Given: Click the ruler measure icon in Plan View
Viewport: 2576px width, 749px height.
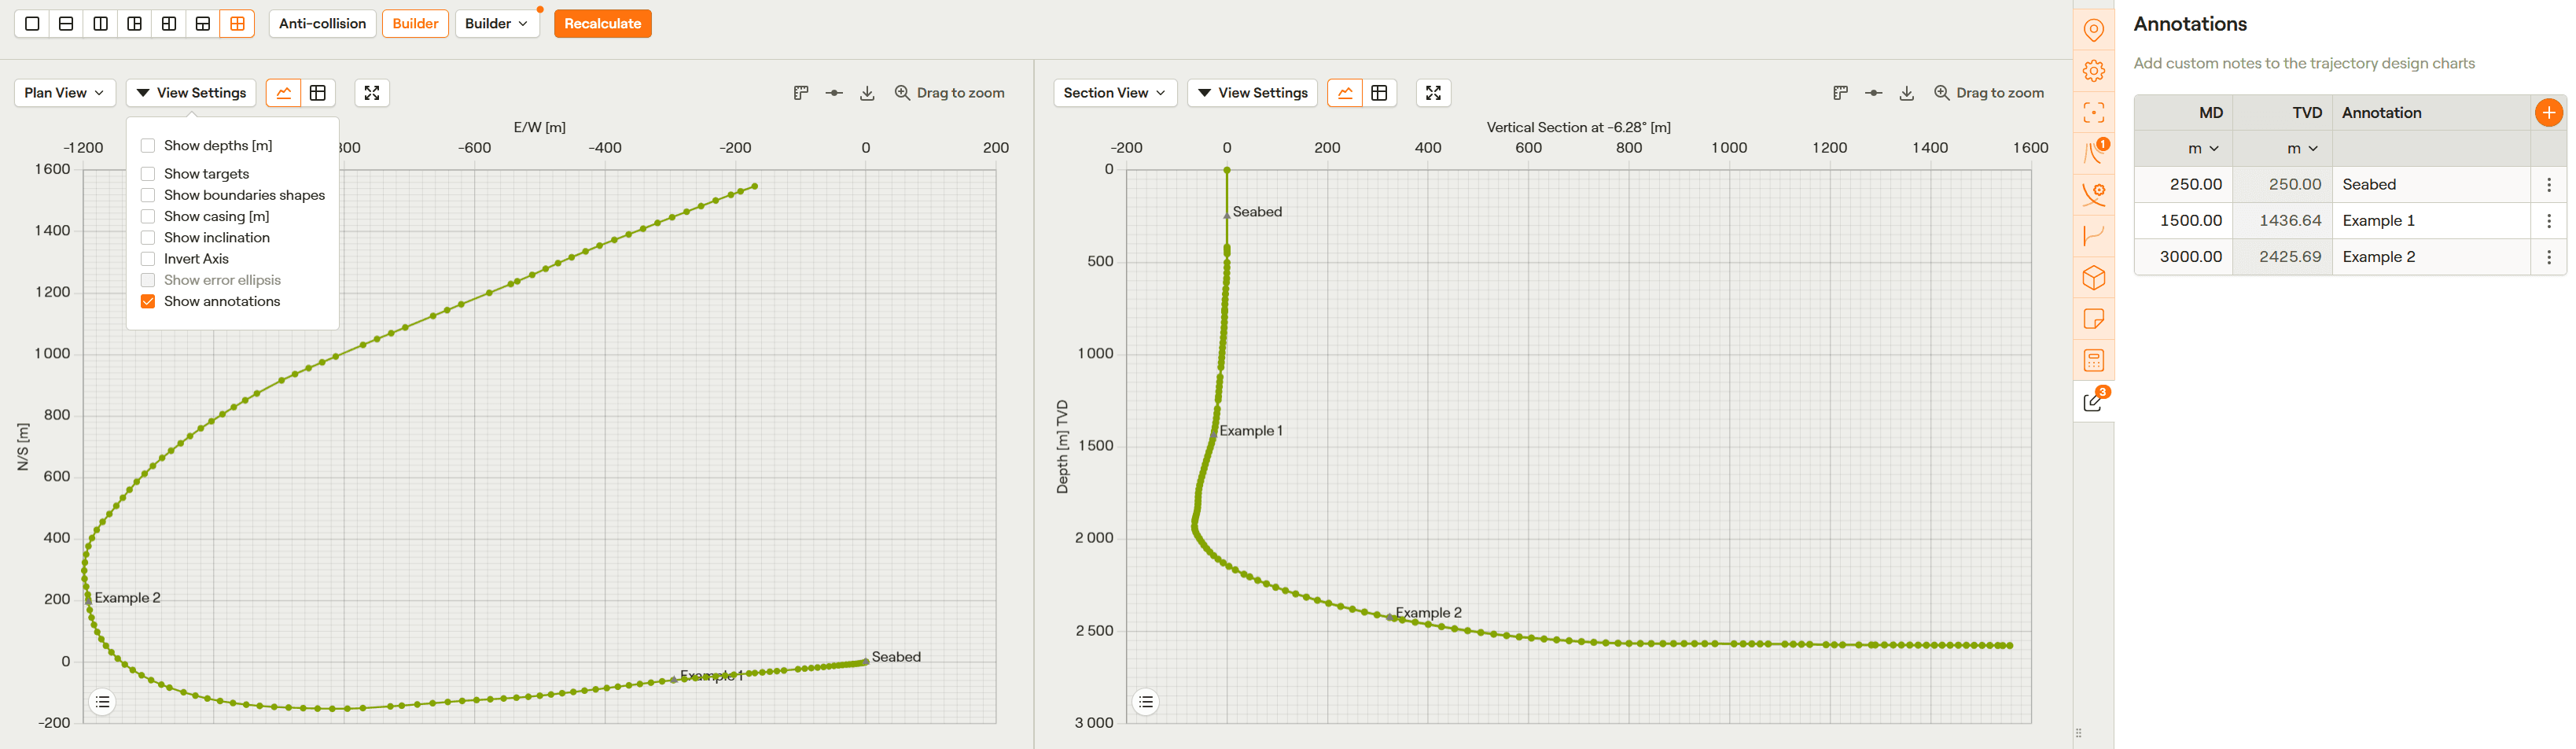Looking at the screenshot, I should [801, 93].
